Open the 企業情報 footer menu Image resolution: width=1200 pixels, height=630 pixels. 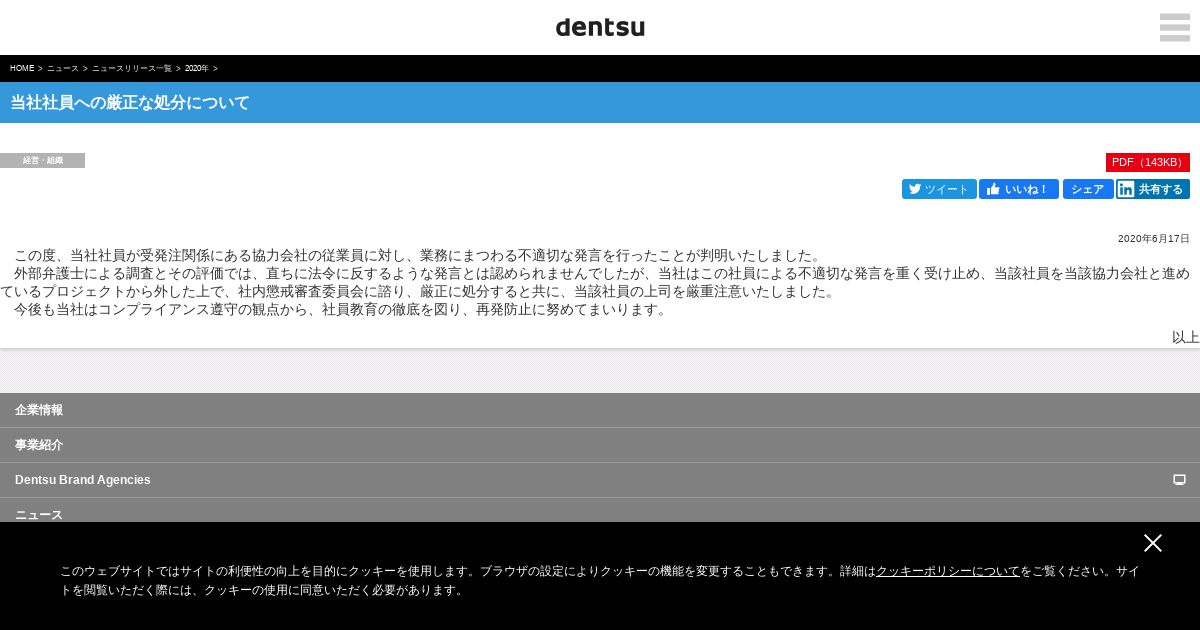(600, 410)
